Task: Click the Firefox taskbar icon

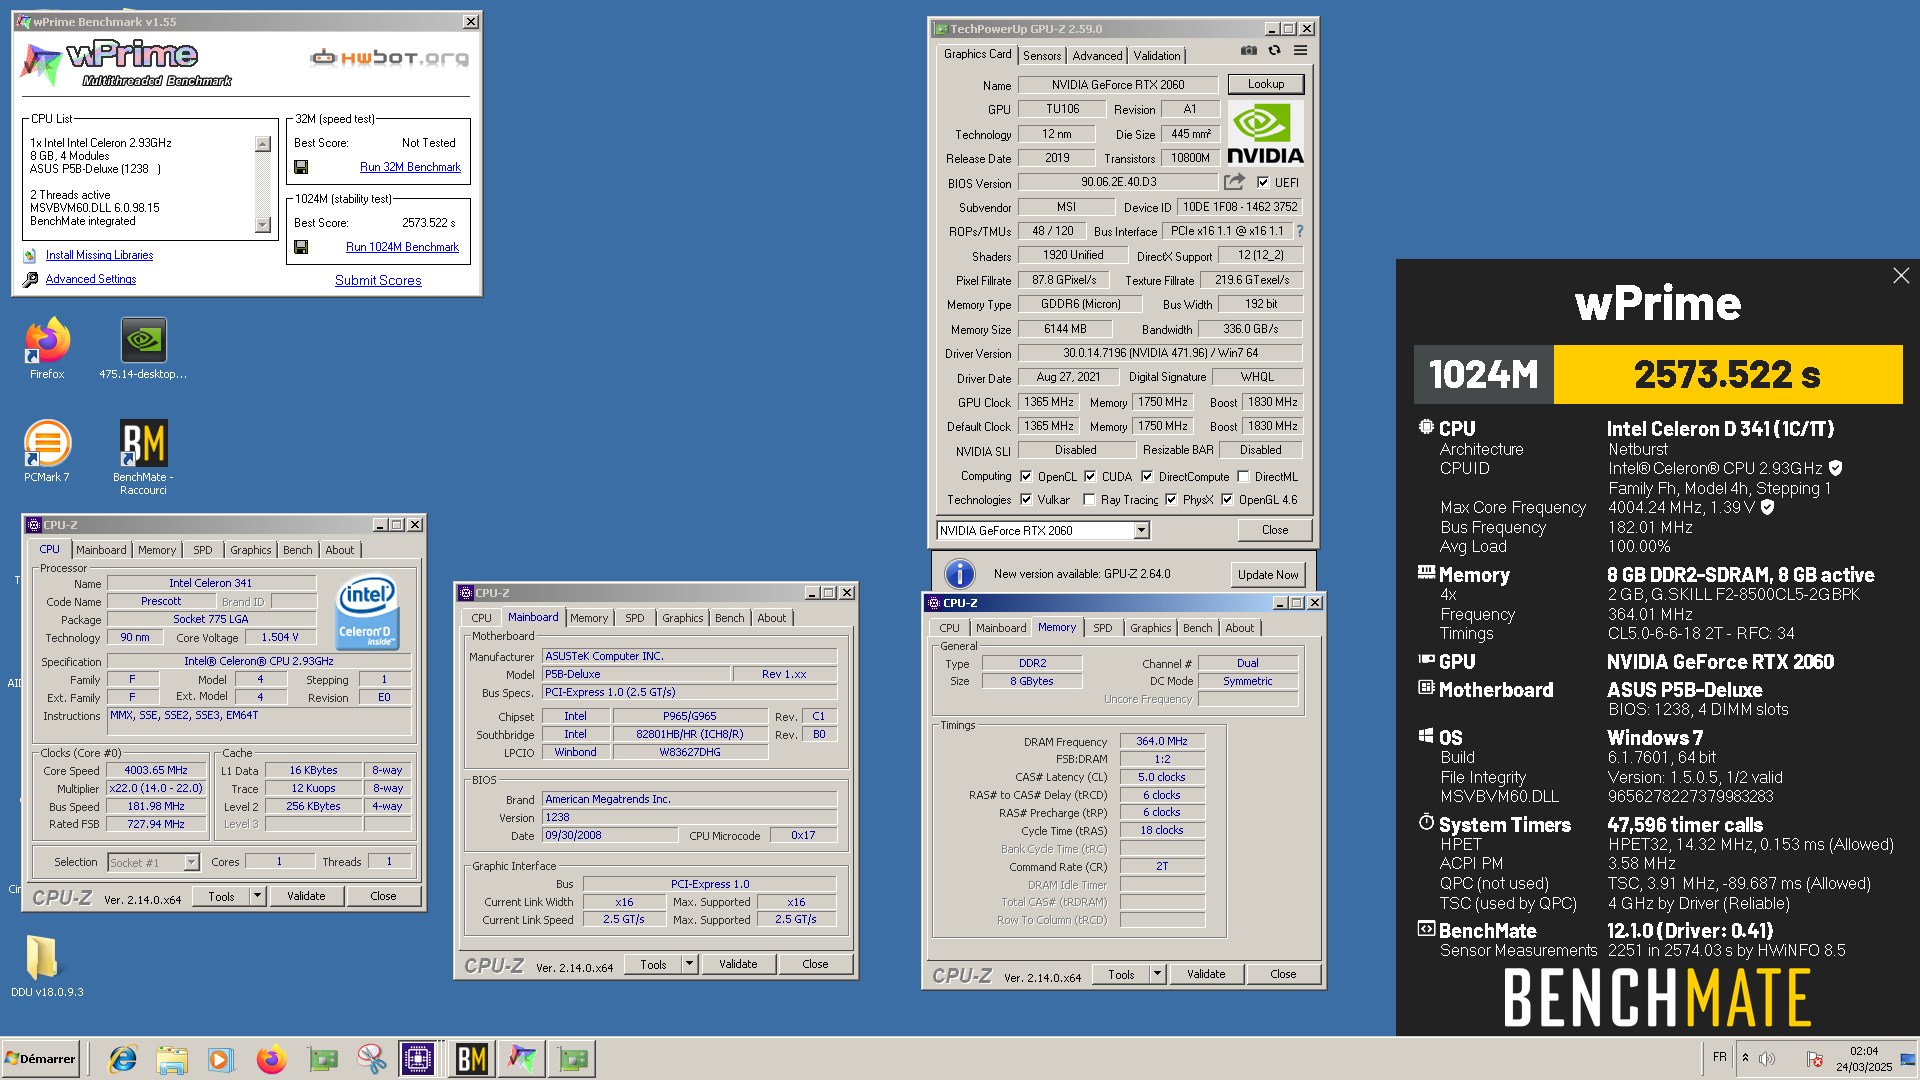Action: pyautogui.click(x=271, y=1059)
